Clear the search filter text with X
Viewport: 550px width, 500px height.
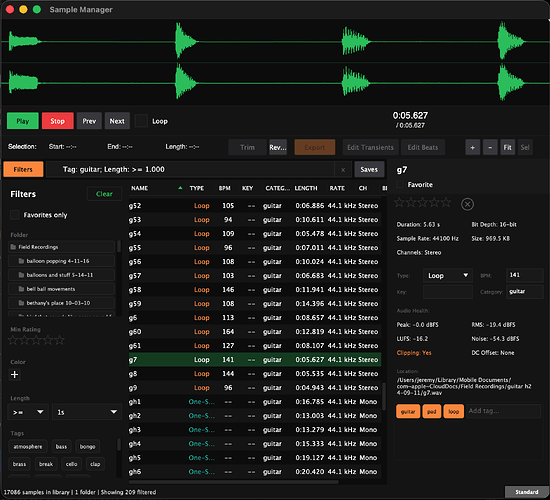(x=343, y=170)
